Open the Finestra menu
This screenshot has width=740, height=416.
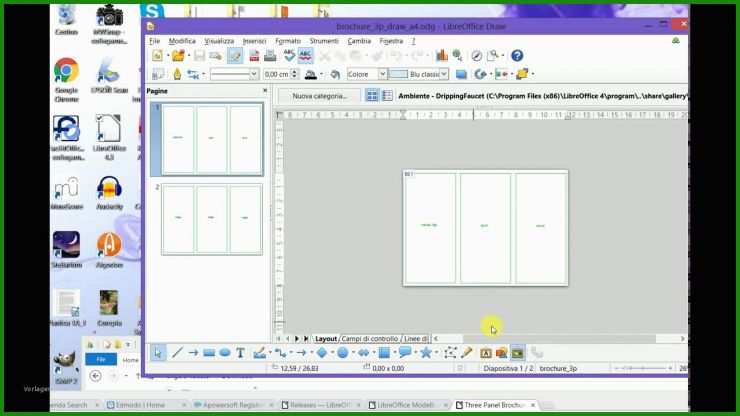click(391, 41)
